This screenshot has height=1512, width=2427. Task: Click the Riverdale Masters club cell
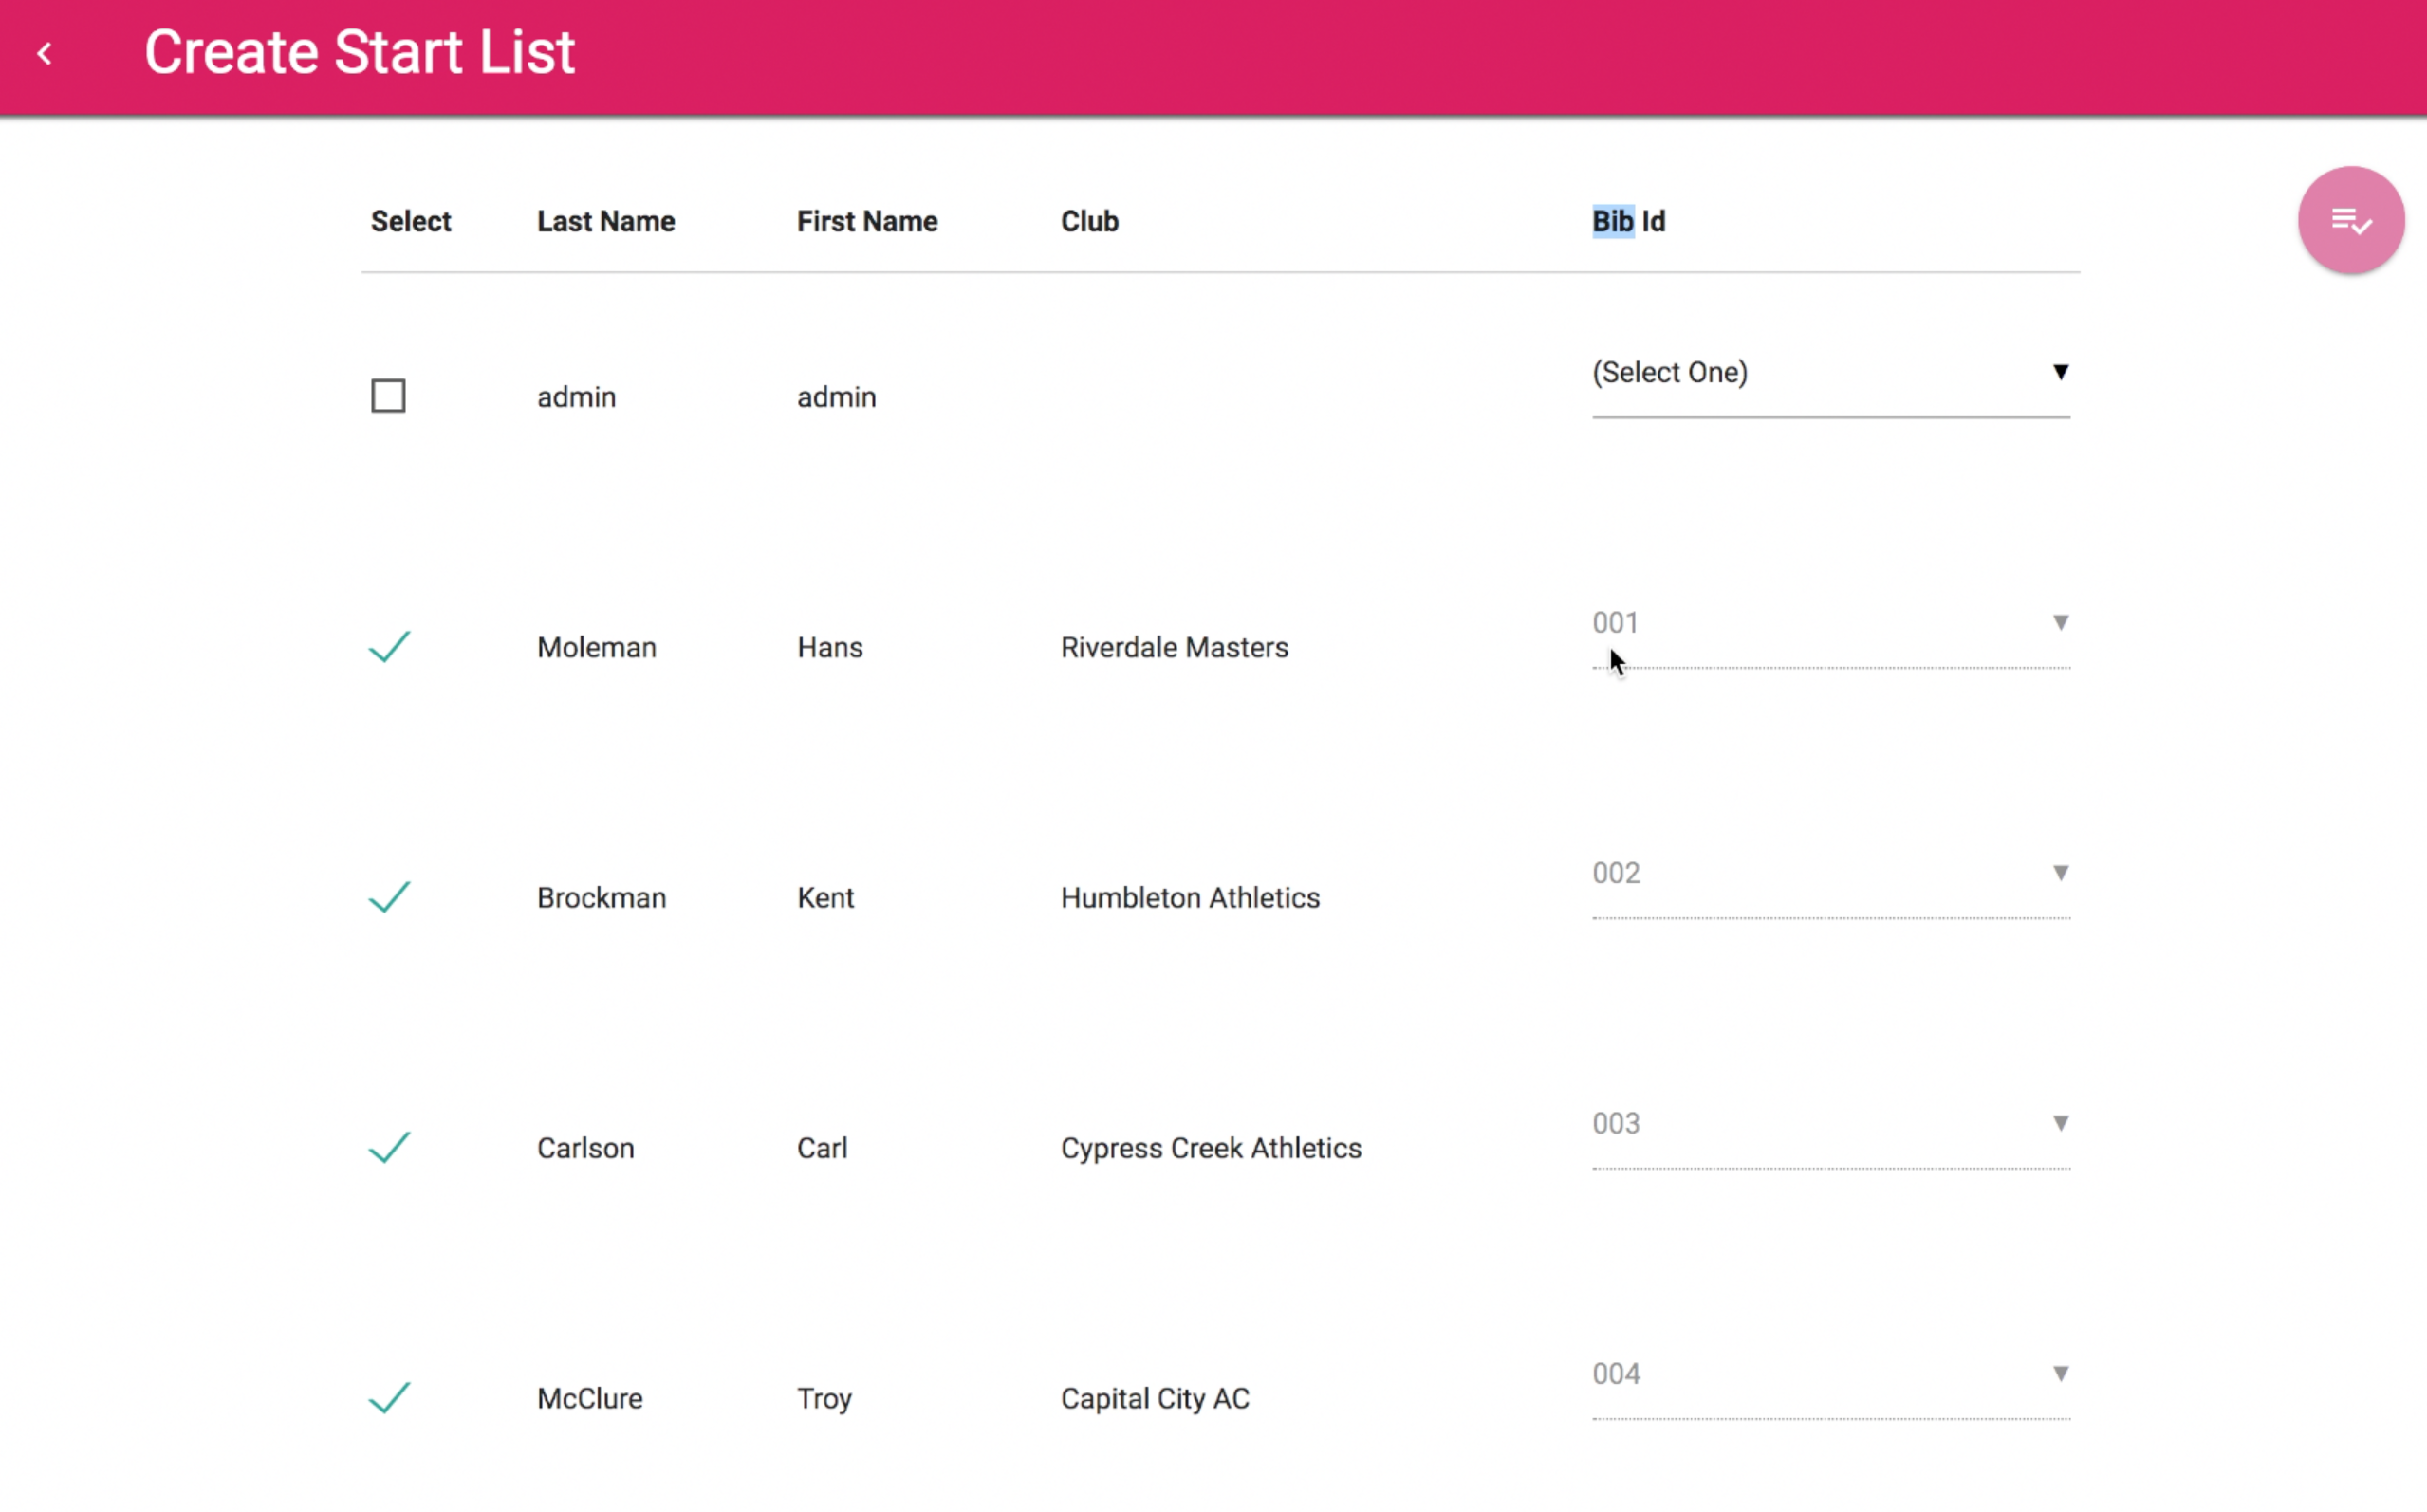(1174, 647)
